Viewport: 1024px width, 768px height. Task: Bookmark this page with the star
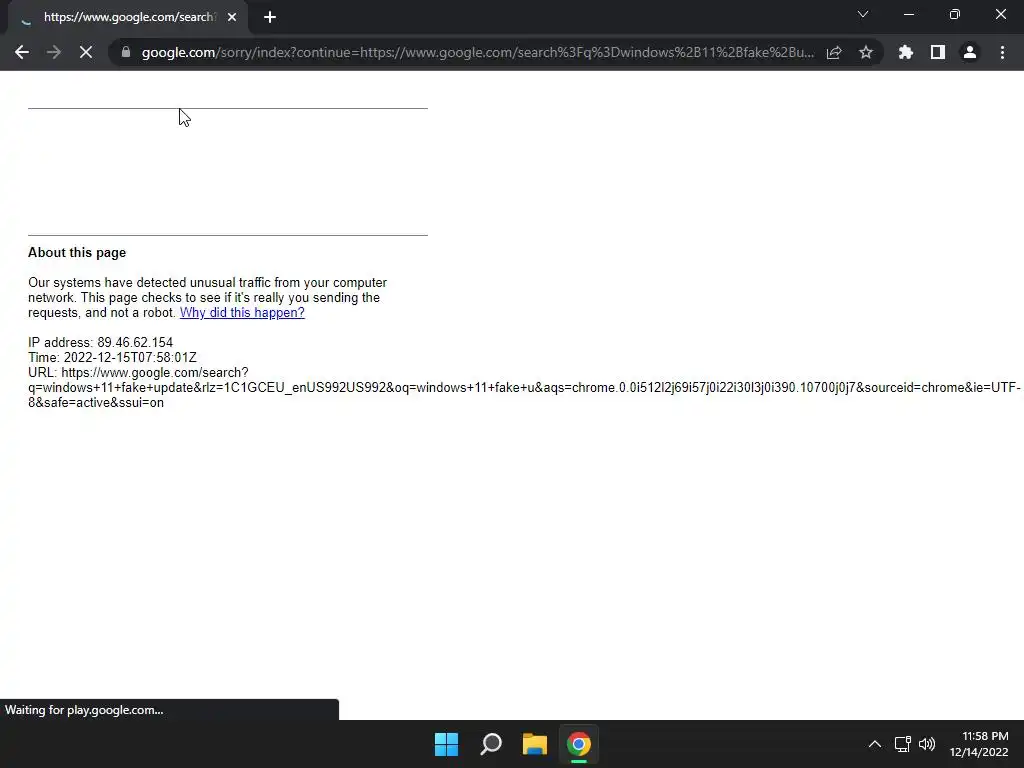[866, 52]
